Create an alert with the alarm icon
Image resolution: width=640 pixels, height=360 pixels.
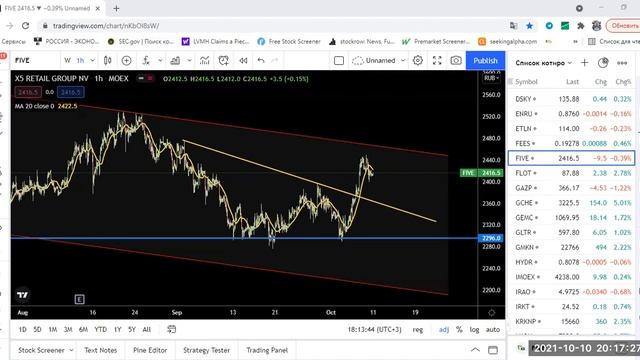tap(224, 60)
